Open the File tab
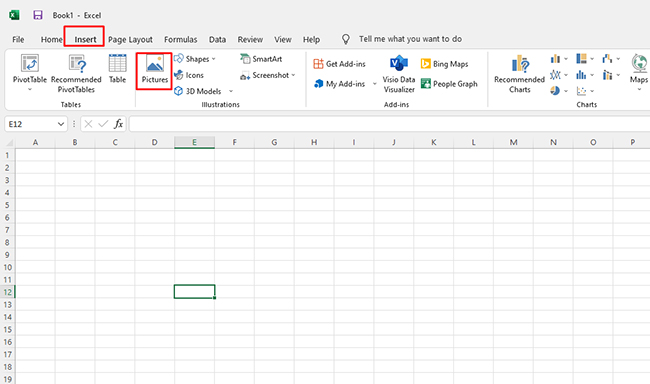650x384 pixels. pos(18,39)
